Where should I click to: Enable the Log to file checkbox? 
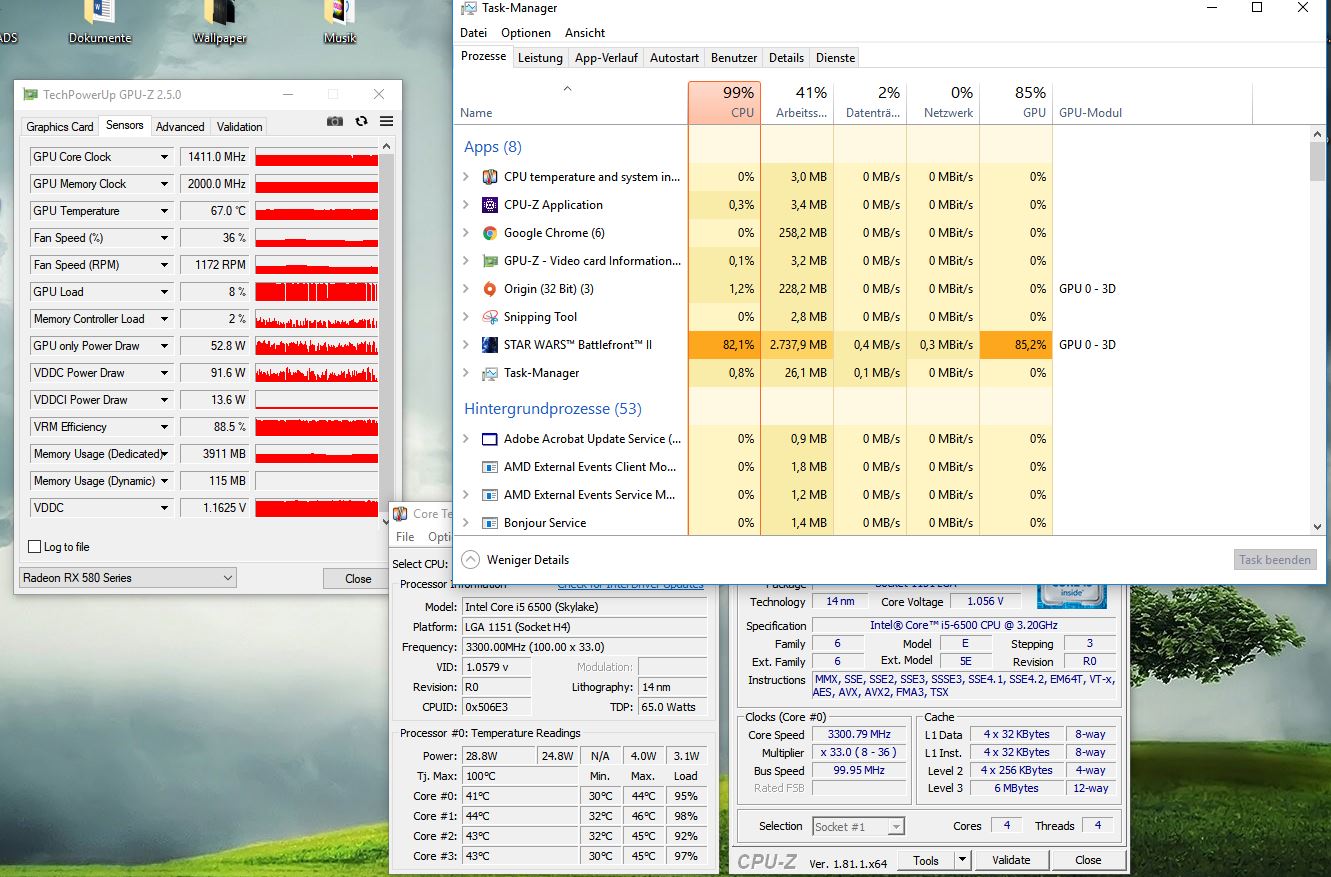pyautogui.click(x=35, y=547)
